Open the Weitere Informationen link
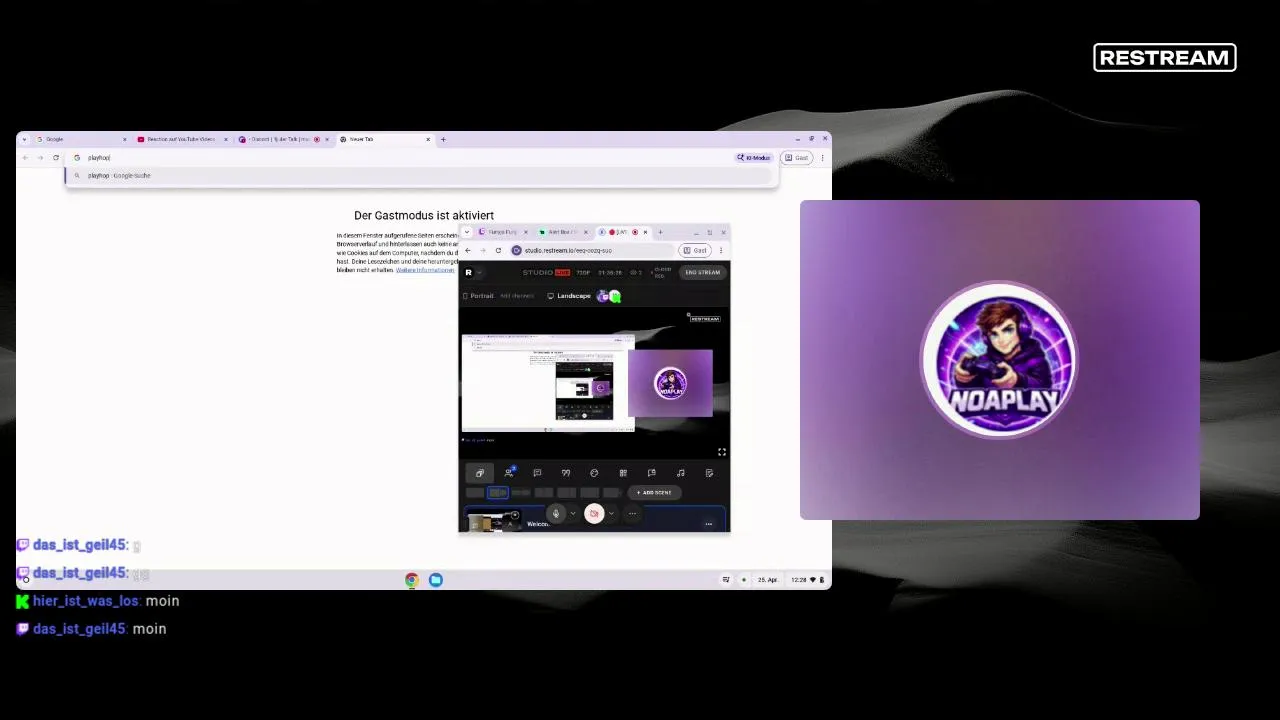The width and height of the screenshot is (1280, 720). click(x=425, y=270)
